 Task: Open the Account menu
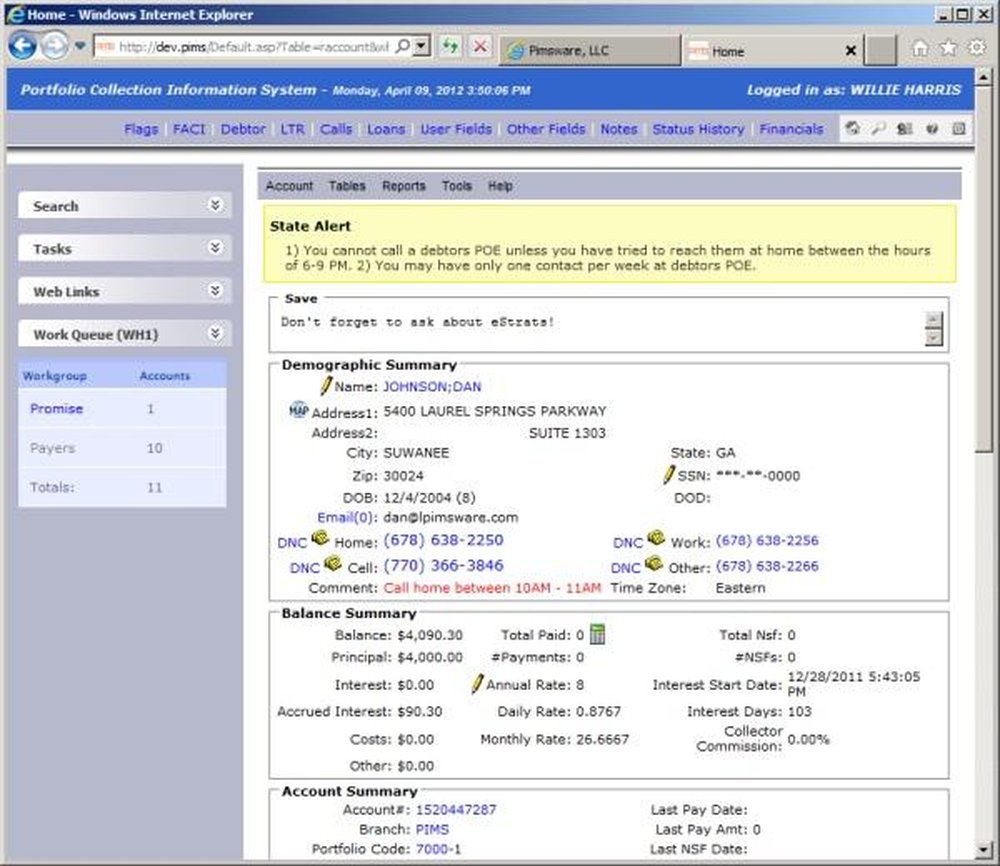click(289, 186)
